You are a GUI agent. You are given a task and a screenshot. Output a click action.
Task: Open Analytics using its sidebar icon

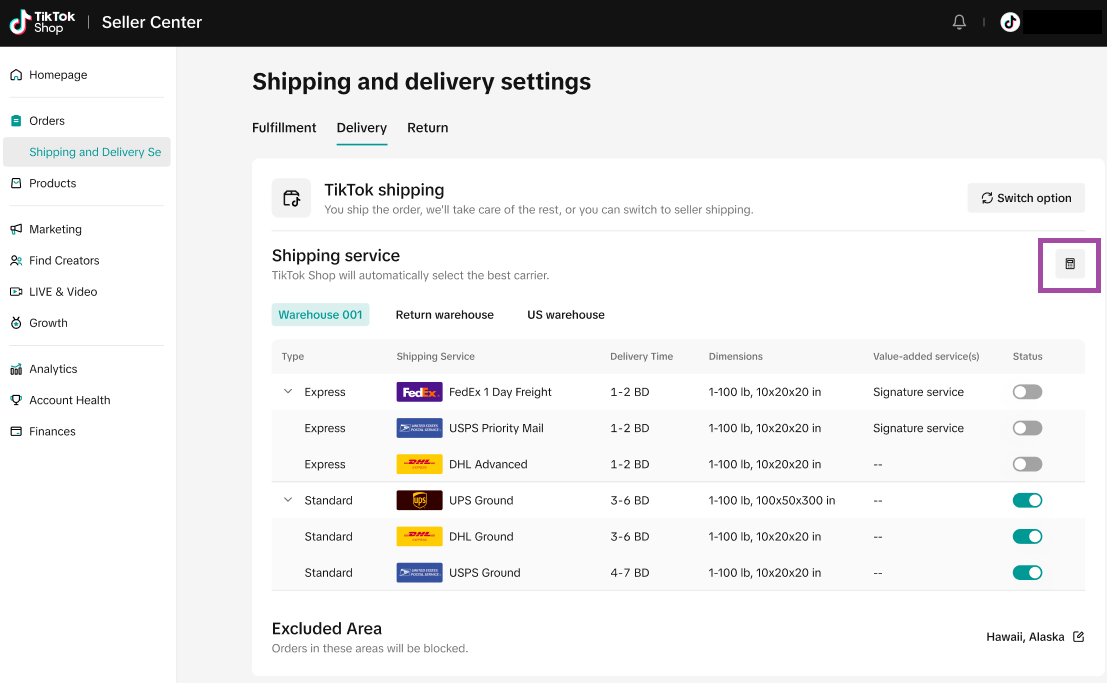click(15, 368)
